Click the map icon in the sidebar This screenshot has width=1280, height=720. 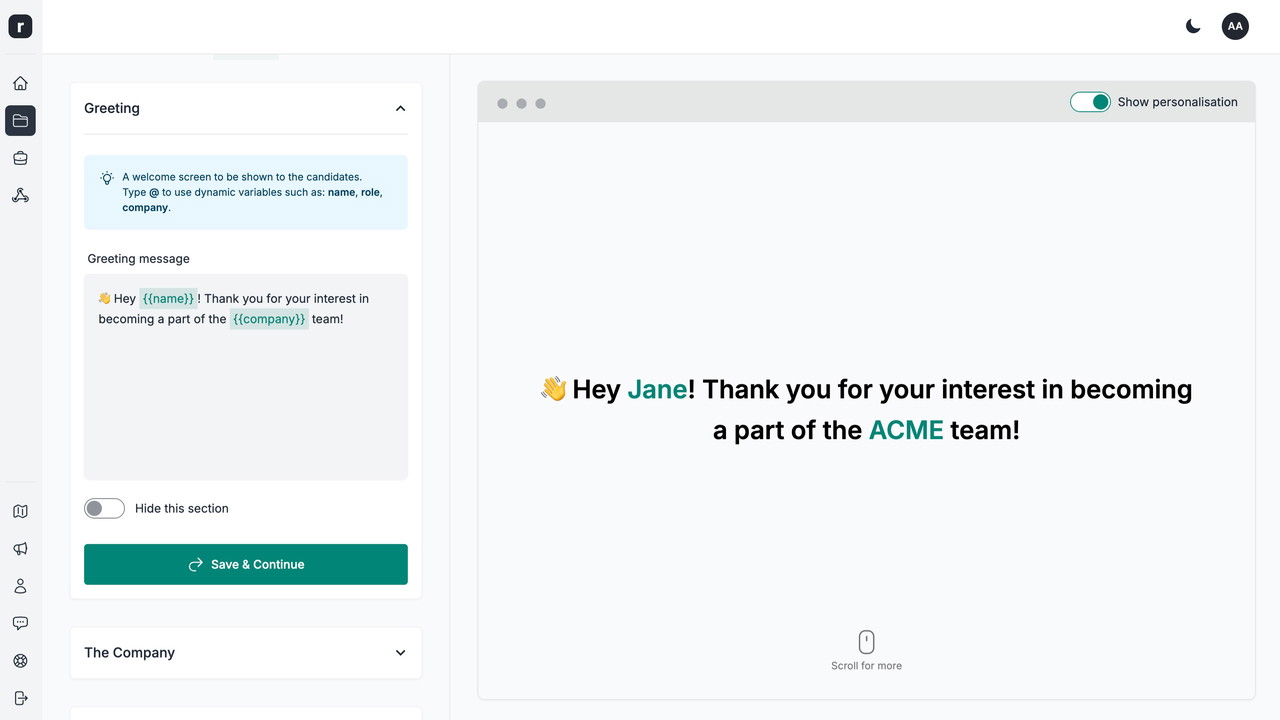click(20, 511)
